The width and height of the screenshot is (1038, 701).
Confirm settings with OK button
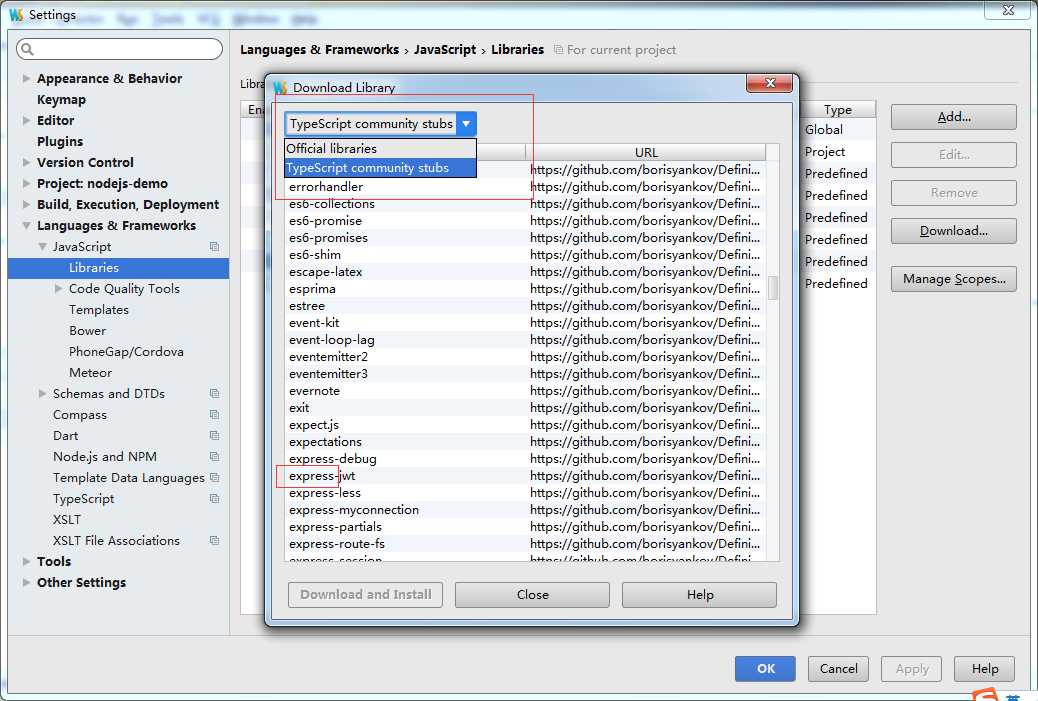(x=765, y=669)
